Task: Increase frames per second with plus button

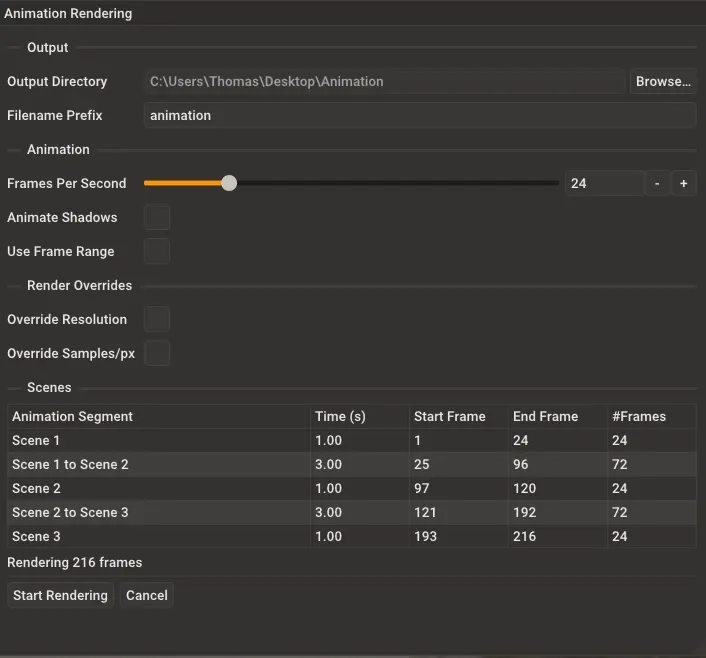Action: (683, 183)
